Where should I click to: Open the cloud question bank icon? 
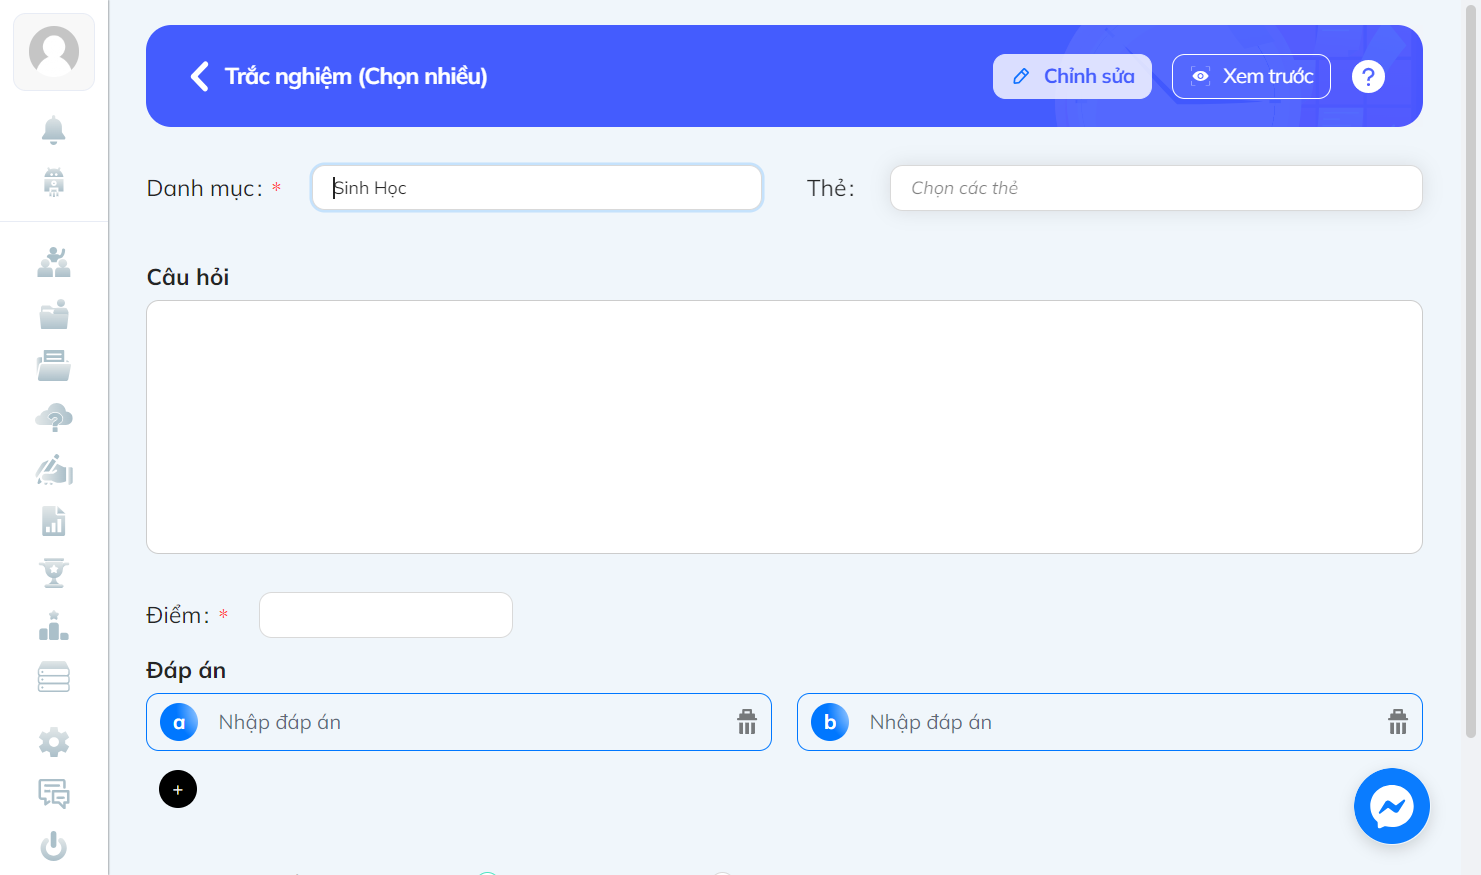pos(54,418)
